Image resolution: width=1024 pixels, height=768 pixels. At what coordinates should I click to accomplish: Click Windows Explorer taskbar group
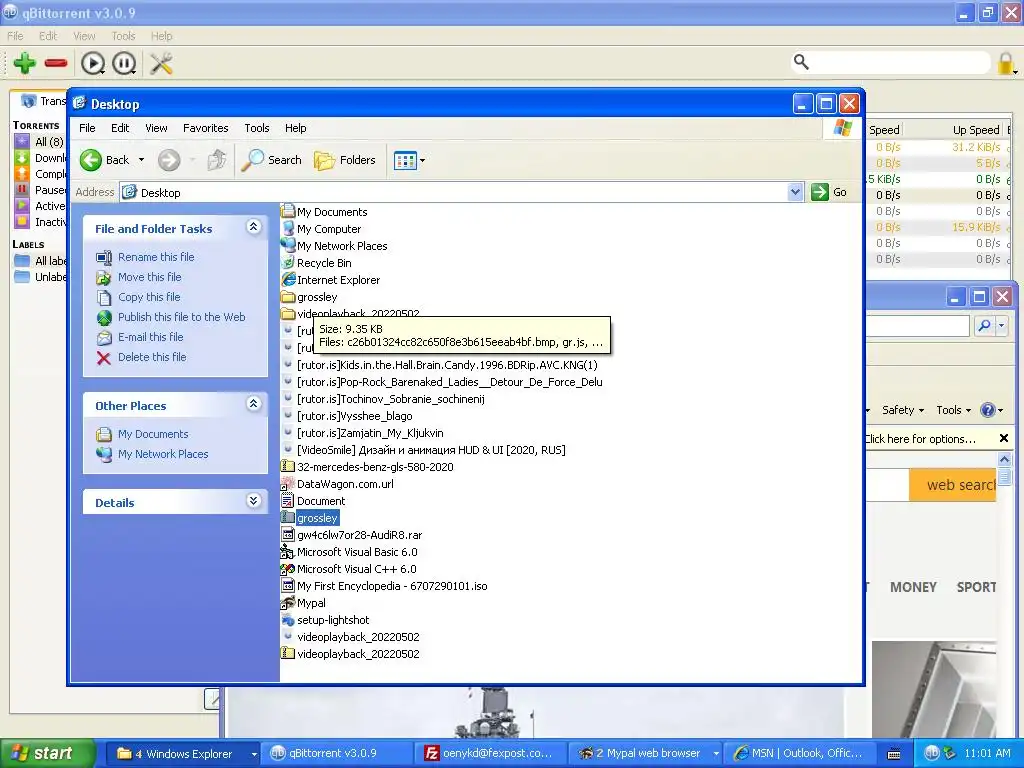click(x=183, y=754)
